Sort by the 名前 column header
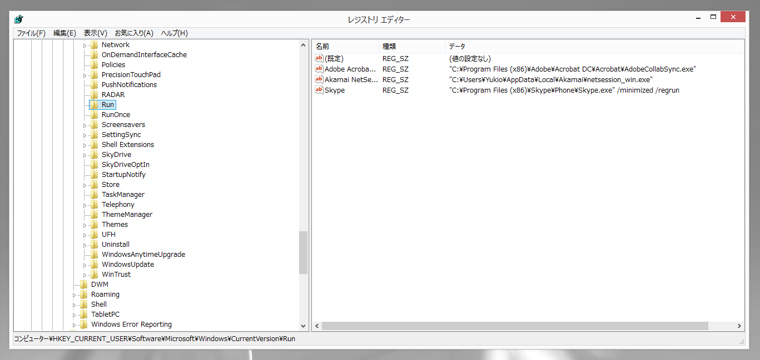 (345, 47)
